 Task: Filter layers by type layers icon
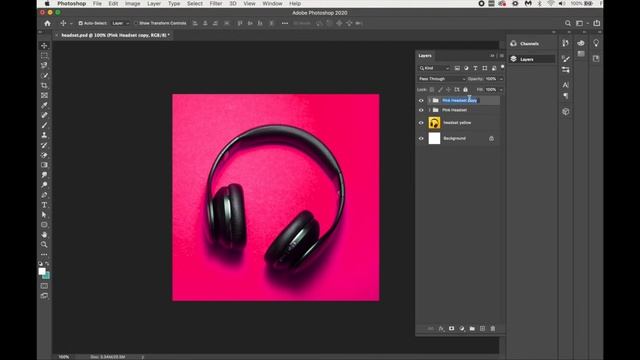click(x=475, y=68)
